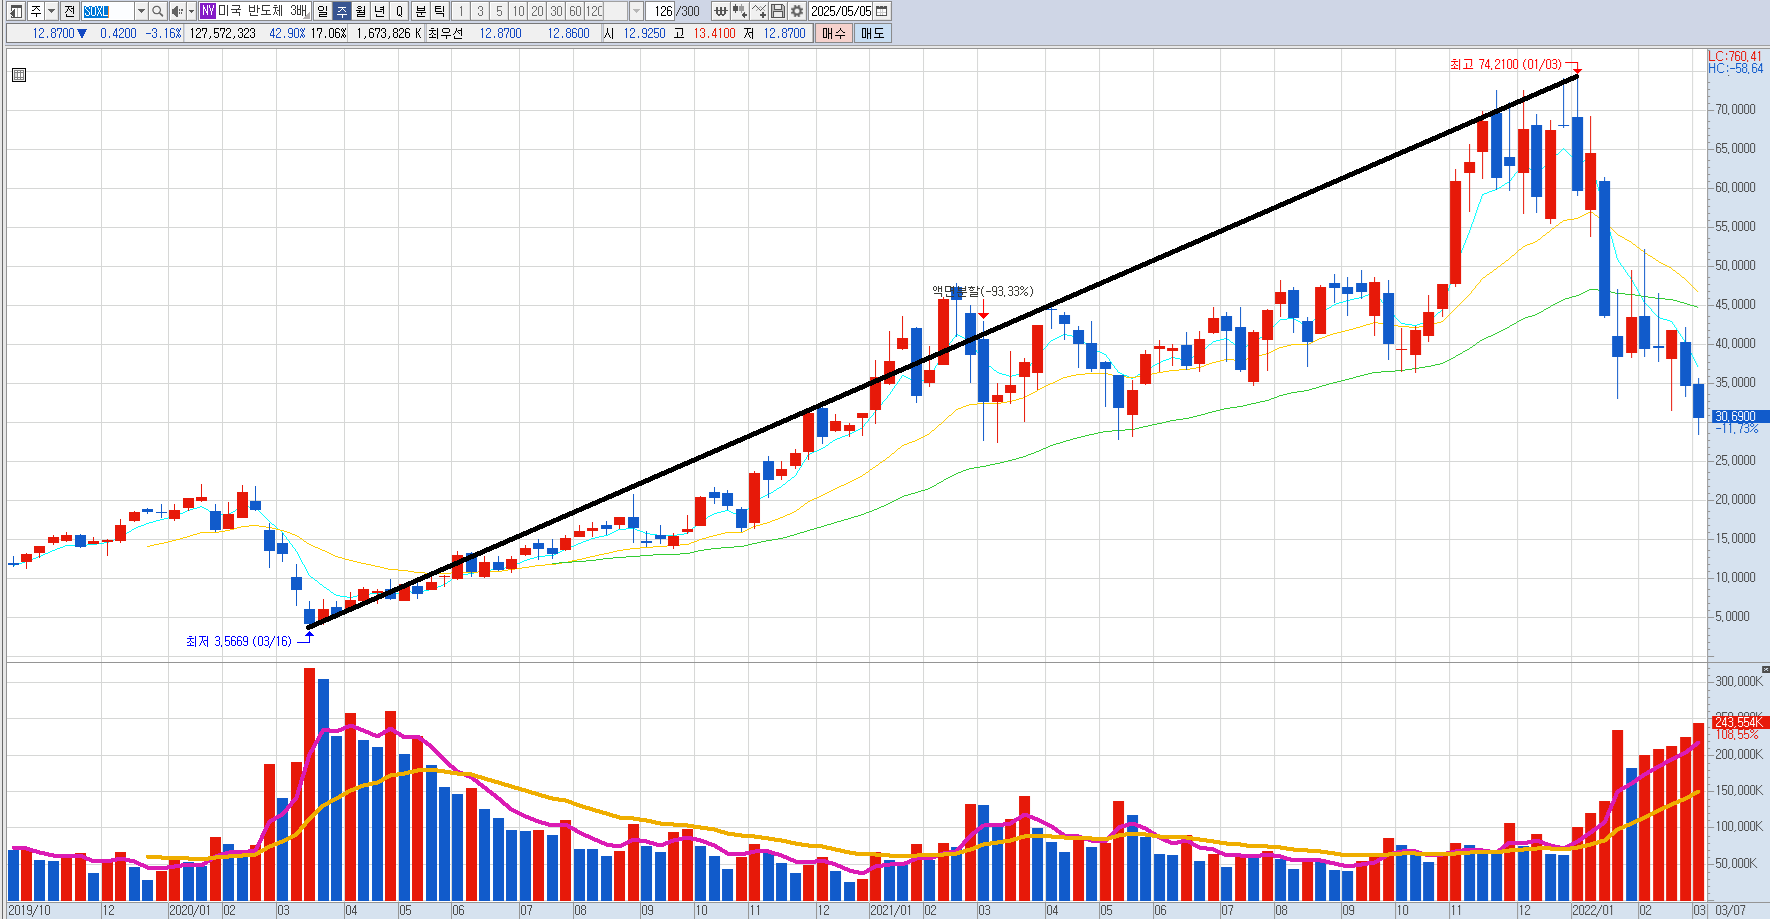Open the 주 market-type dropdown arrow

[x=52, y=11]
